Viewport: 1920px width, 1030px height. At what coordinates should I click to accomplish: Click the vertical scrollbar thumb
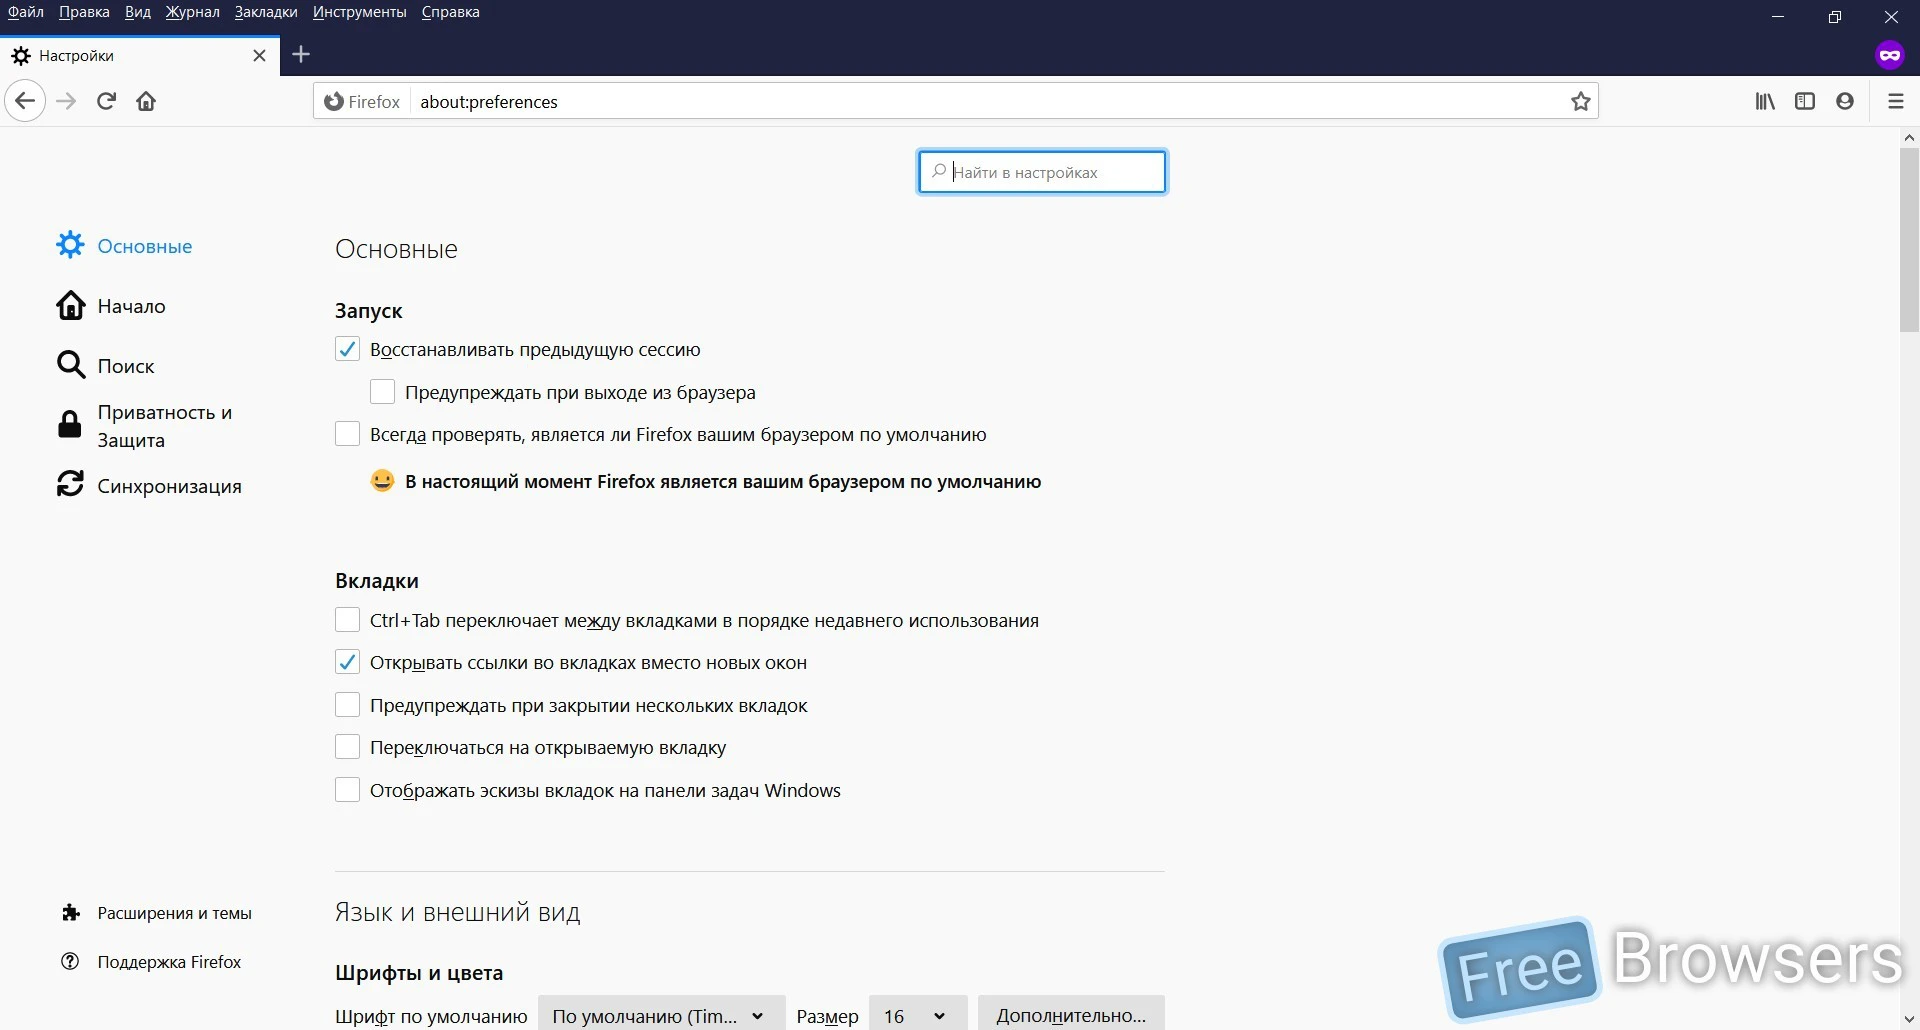point(1909,240)
